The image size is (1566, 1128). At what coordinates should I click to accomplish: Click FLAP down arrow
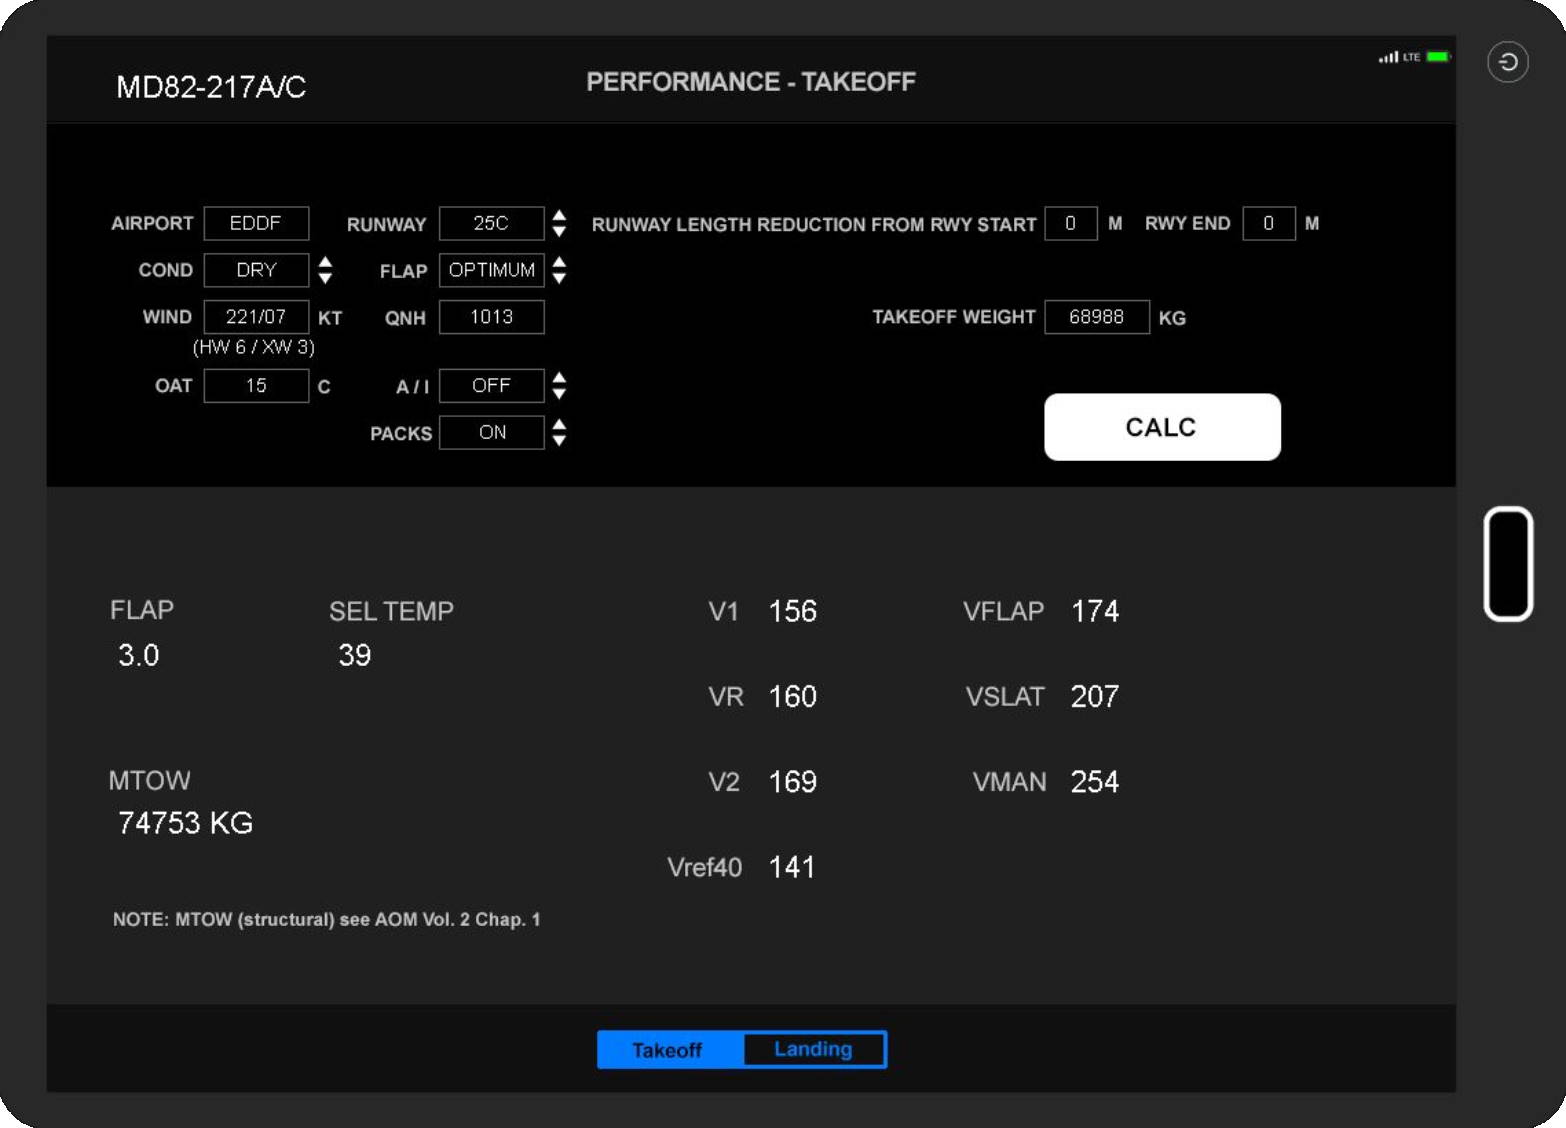click(559, 279)
